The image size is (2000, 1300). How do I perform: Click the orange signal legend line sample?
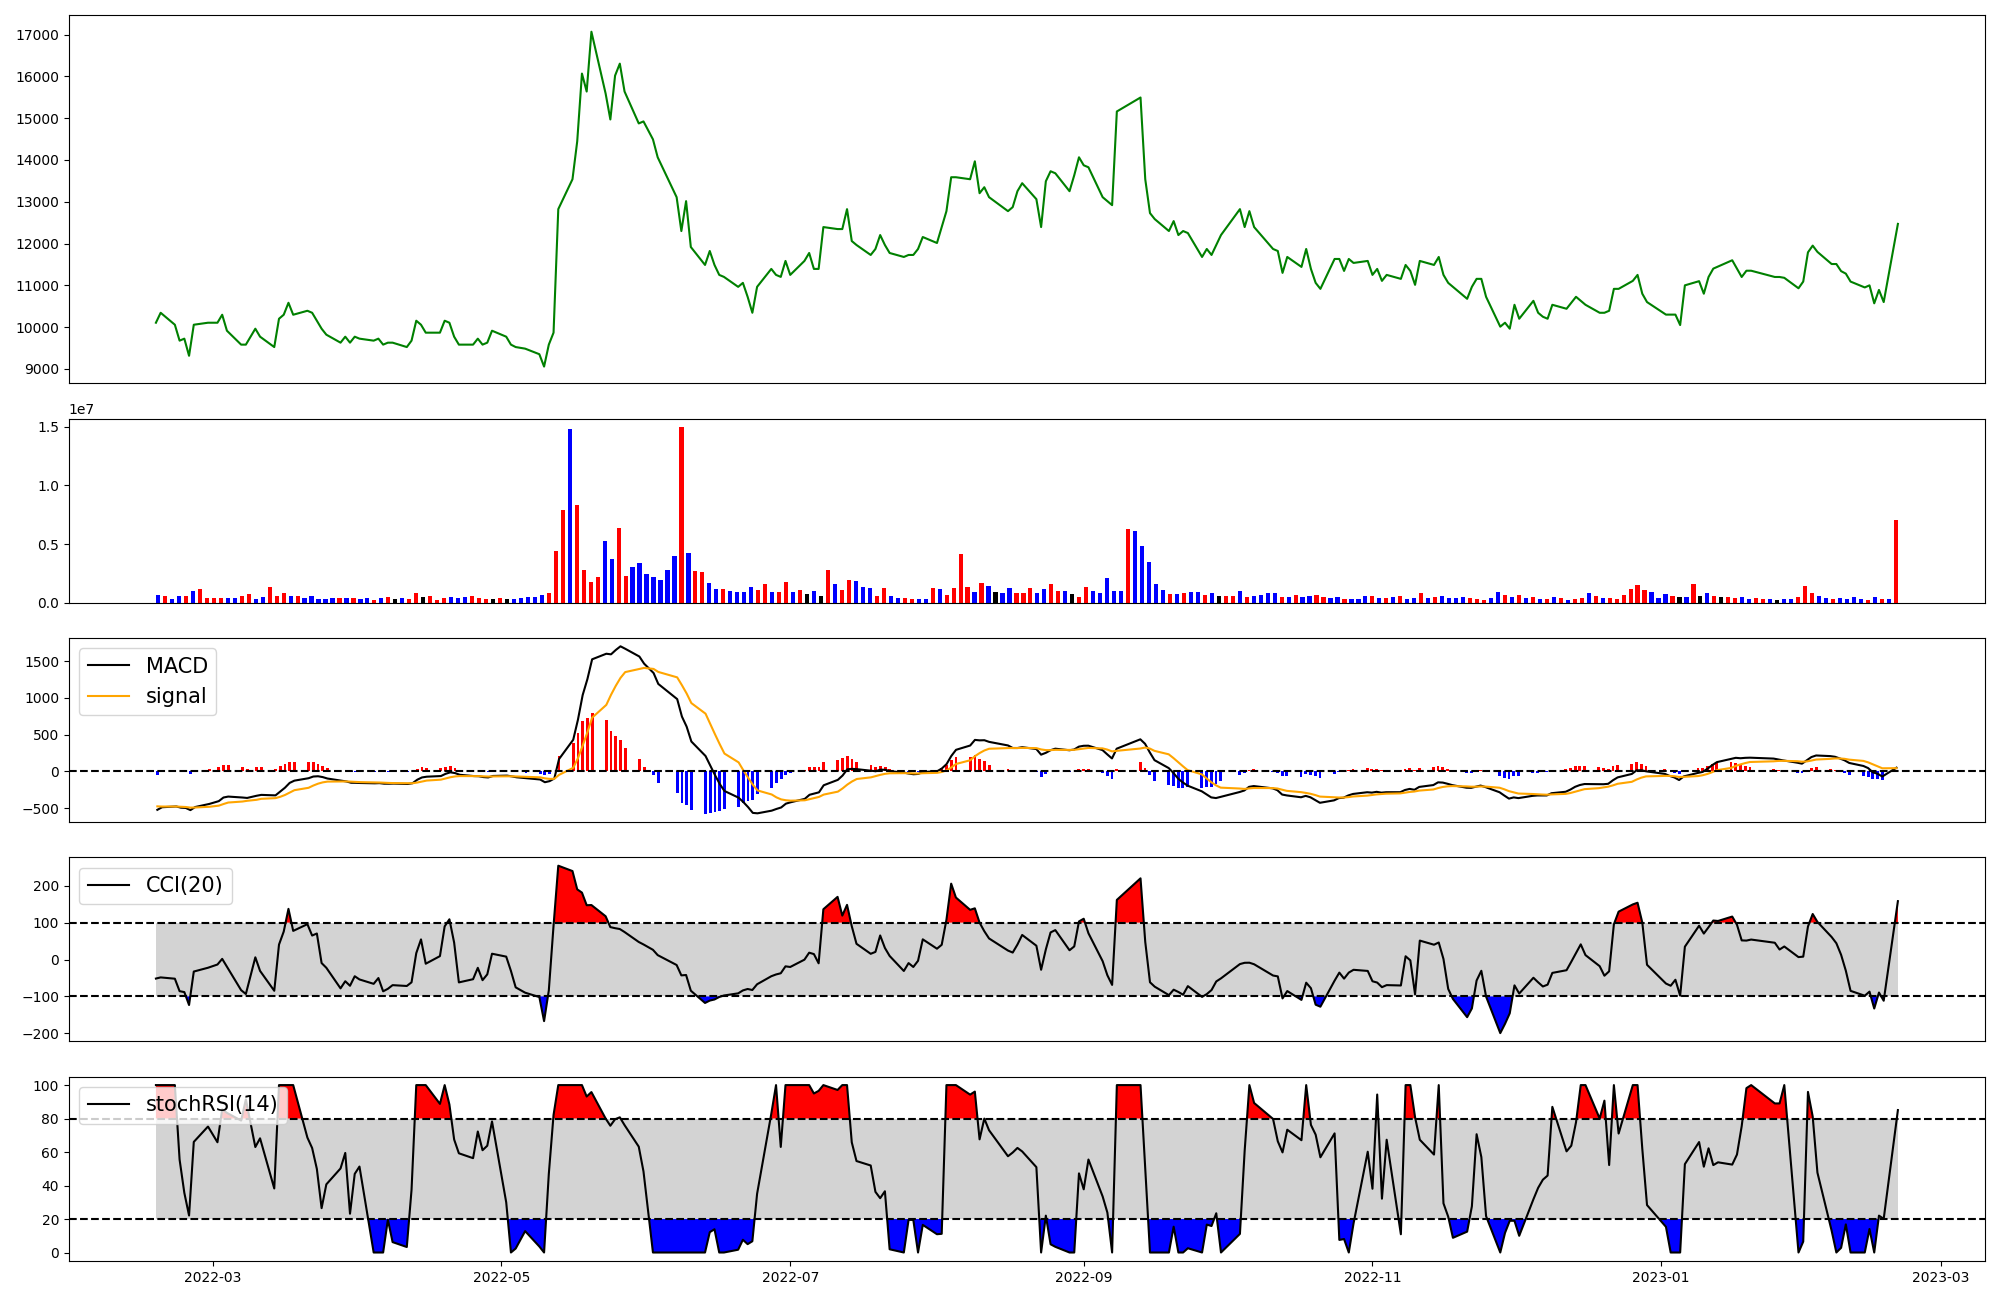[109, 696]
